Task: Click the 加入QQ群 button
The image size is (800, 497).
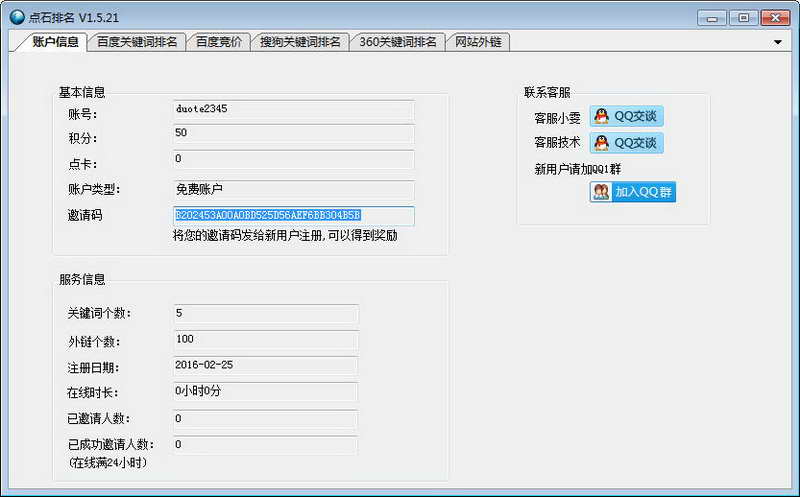Action: 632,191
